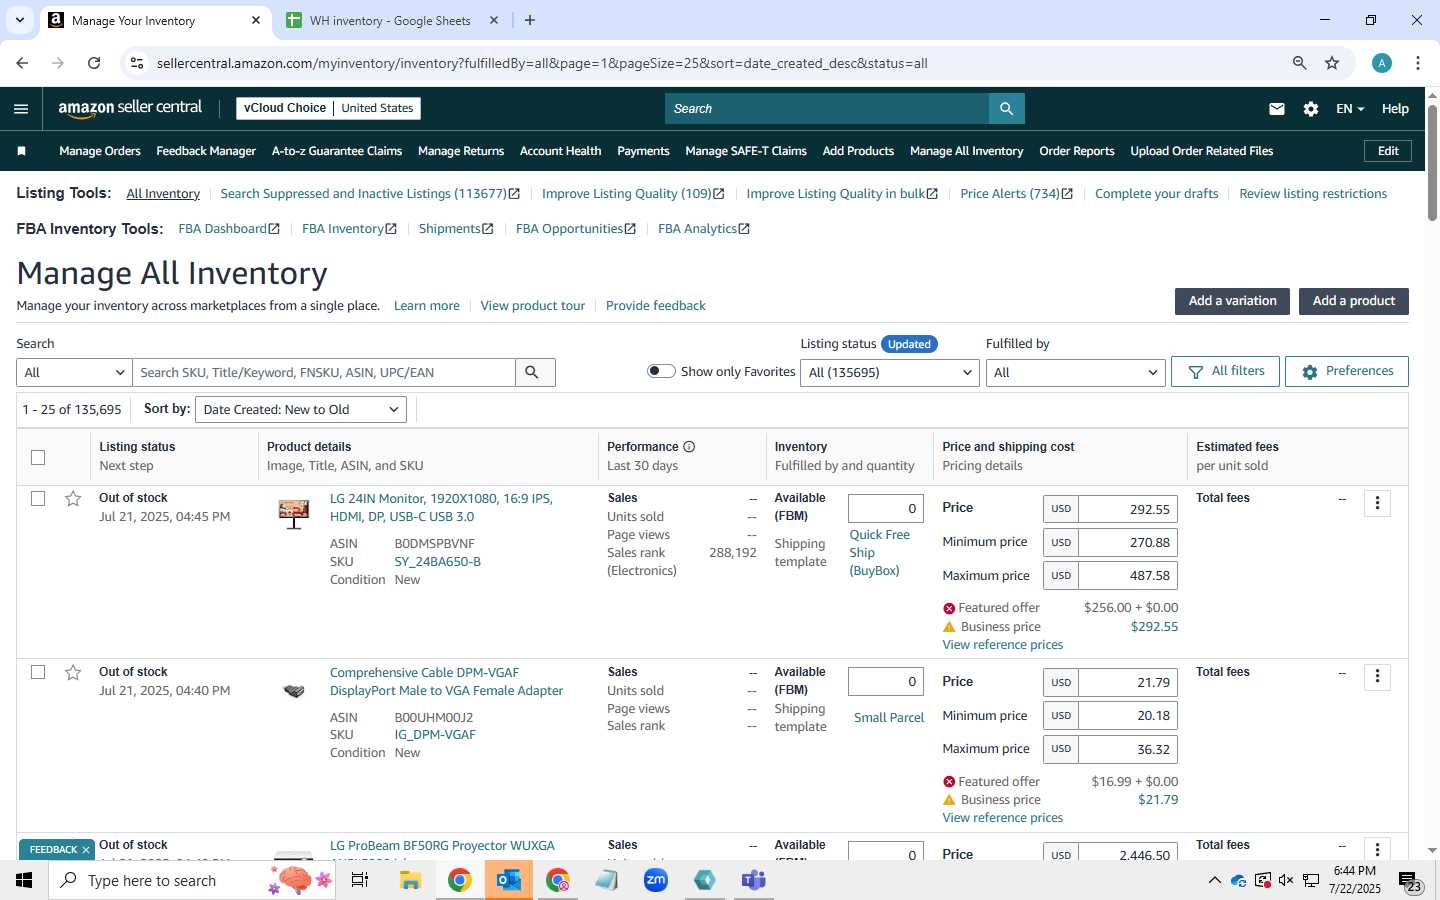Open Microsoft Teams from the taskbar

click(753, 880)
